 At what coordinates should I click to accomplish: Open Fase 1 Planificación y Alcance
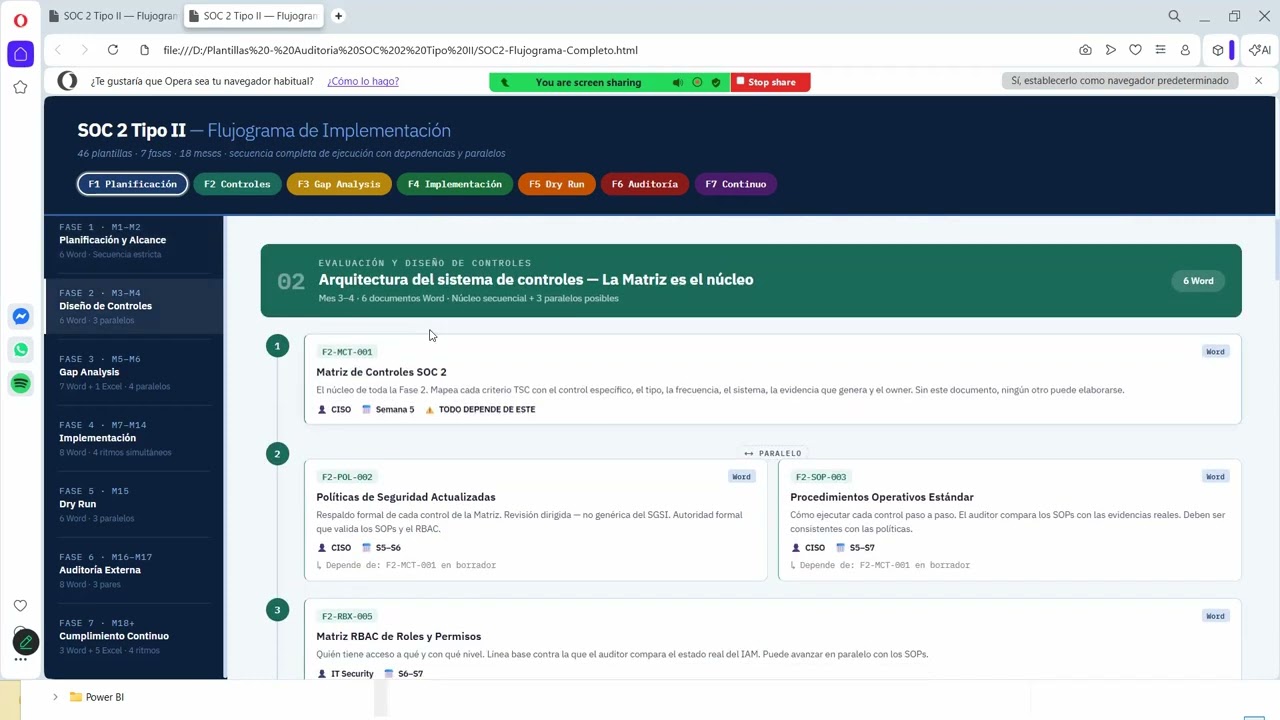pyautogui.click(x=134, y=240)
